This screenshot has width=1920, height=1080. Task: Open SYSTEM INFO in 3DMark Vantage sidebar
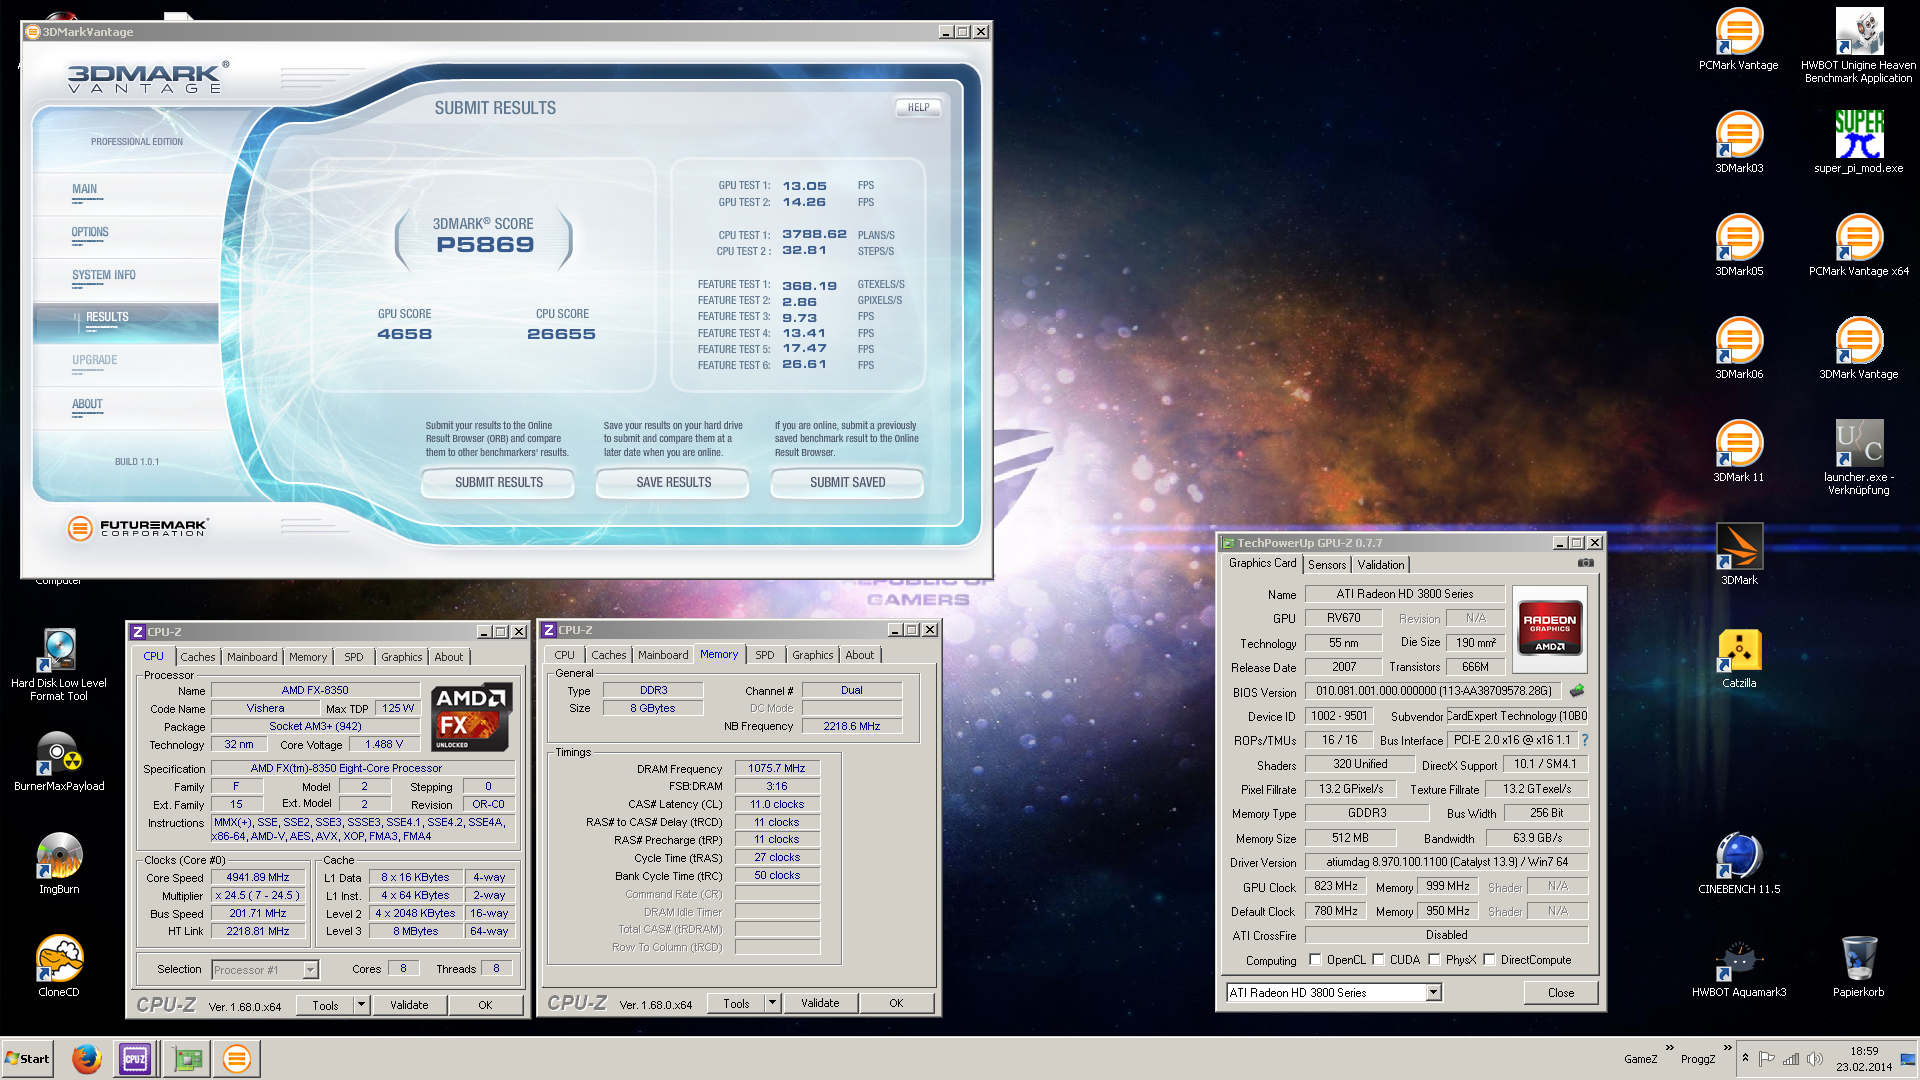[104, 276]
